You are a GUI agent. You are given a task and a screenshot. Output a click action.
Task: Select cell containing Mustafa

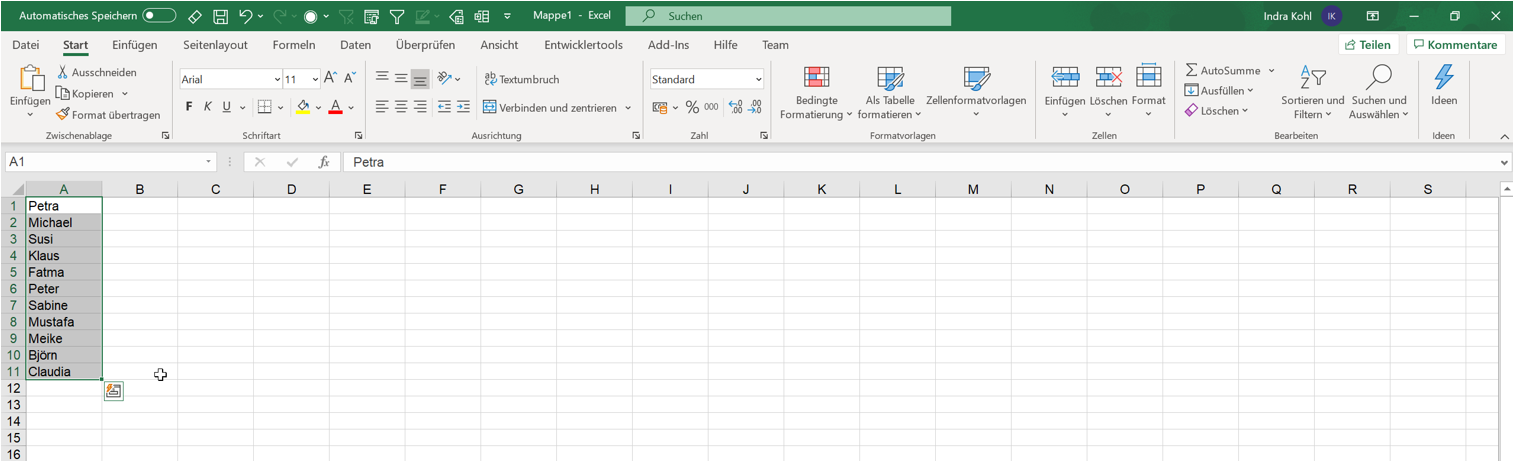[x=64, y=322]
